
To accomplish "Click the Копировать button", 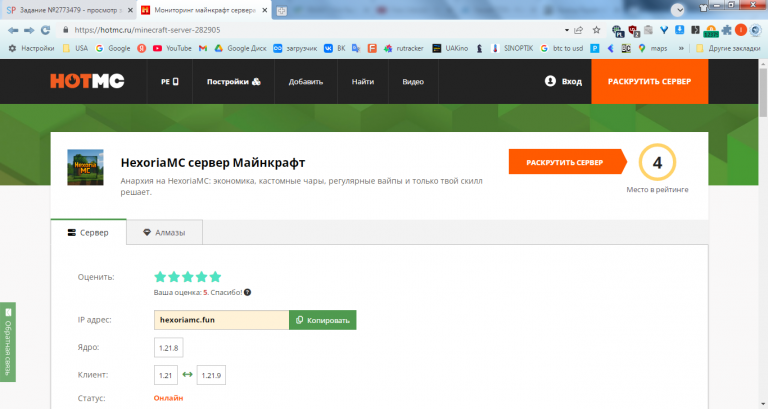I will (323, 320).
